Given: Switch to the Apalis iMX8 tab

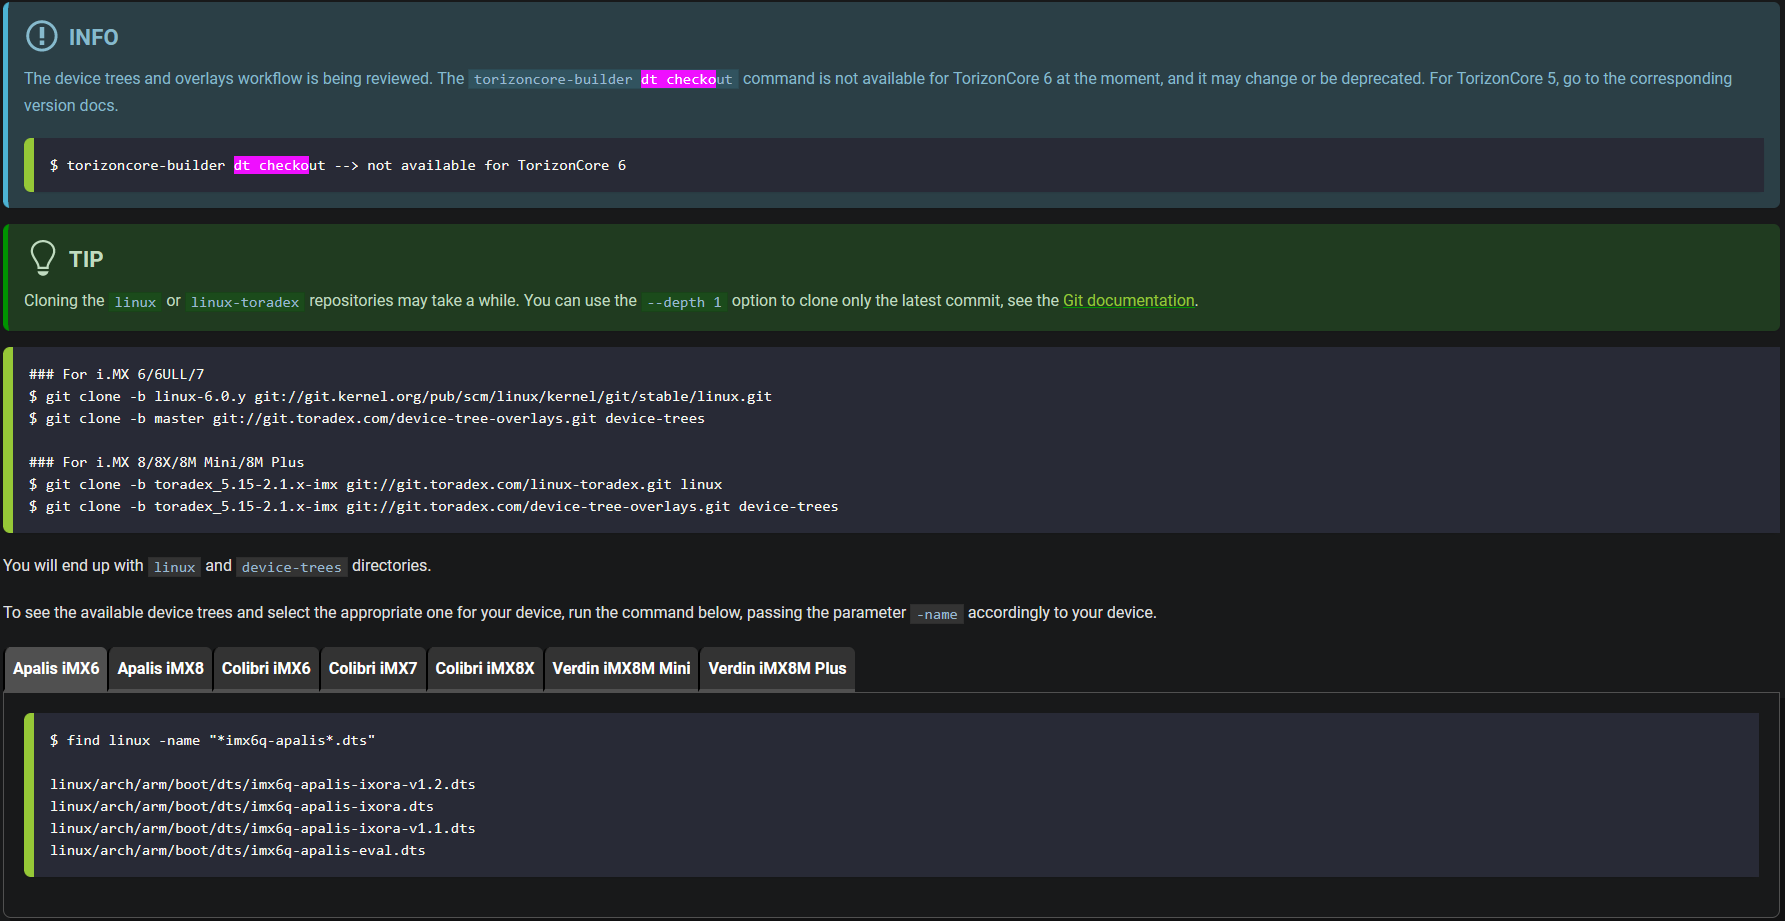Looking at the screenshot, I should click(x=161, y=668).
